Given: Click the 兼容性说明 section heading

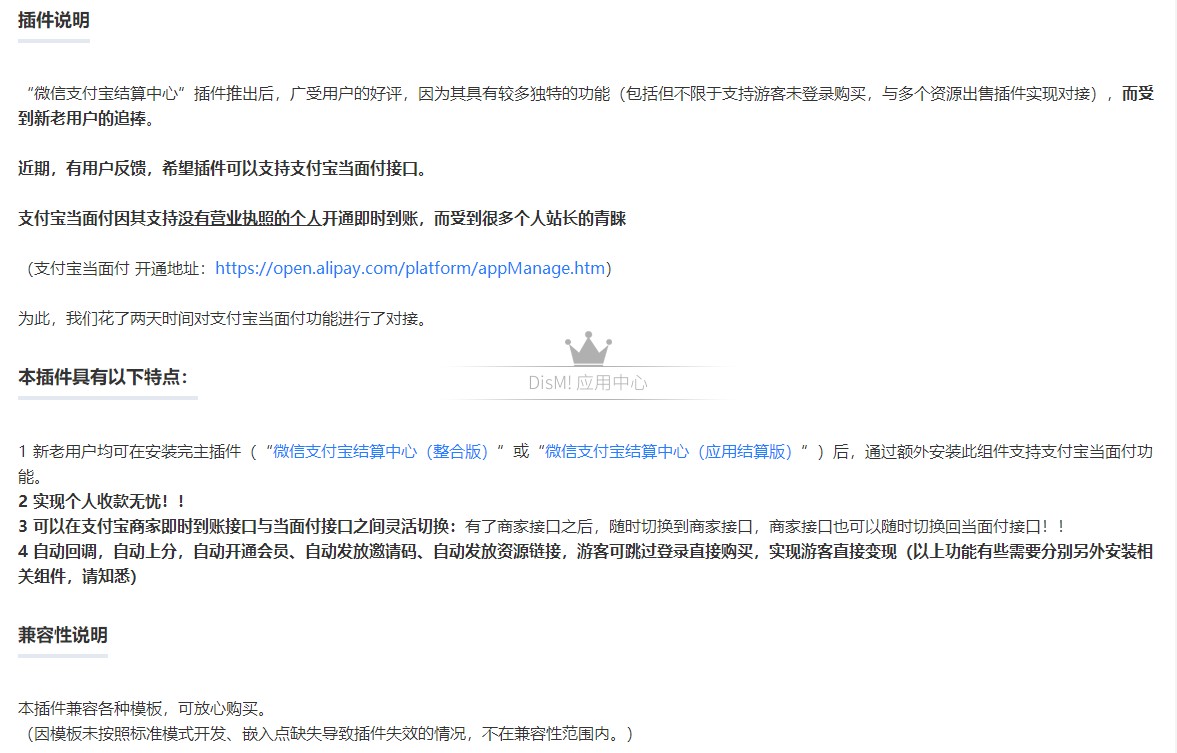Looking at the screenshot, I should coord(62,635).
